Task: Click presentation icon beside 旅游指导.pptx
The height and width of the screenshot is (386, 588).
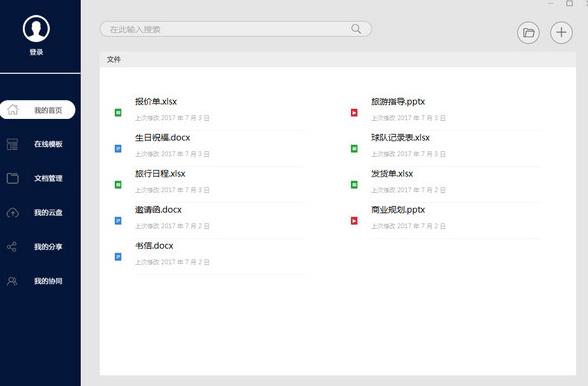Action: coord(354,113)
